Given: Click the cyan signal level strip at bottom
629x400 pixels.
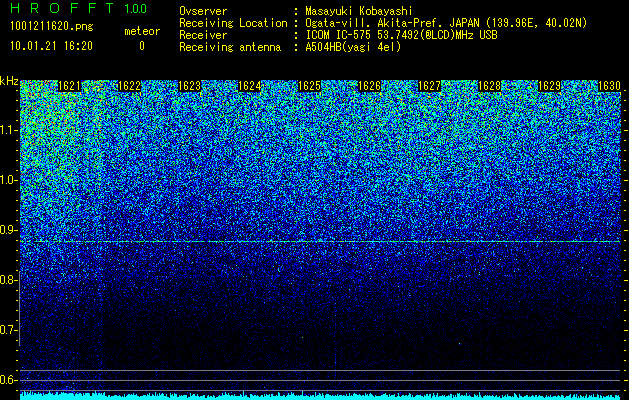Looking at the screenshot, I should click(x=320, y=396).
